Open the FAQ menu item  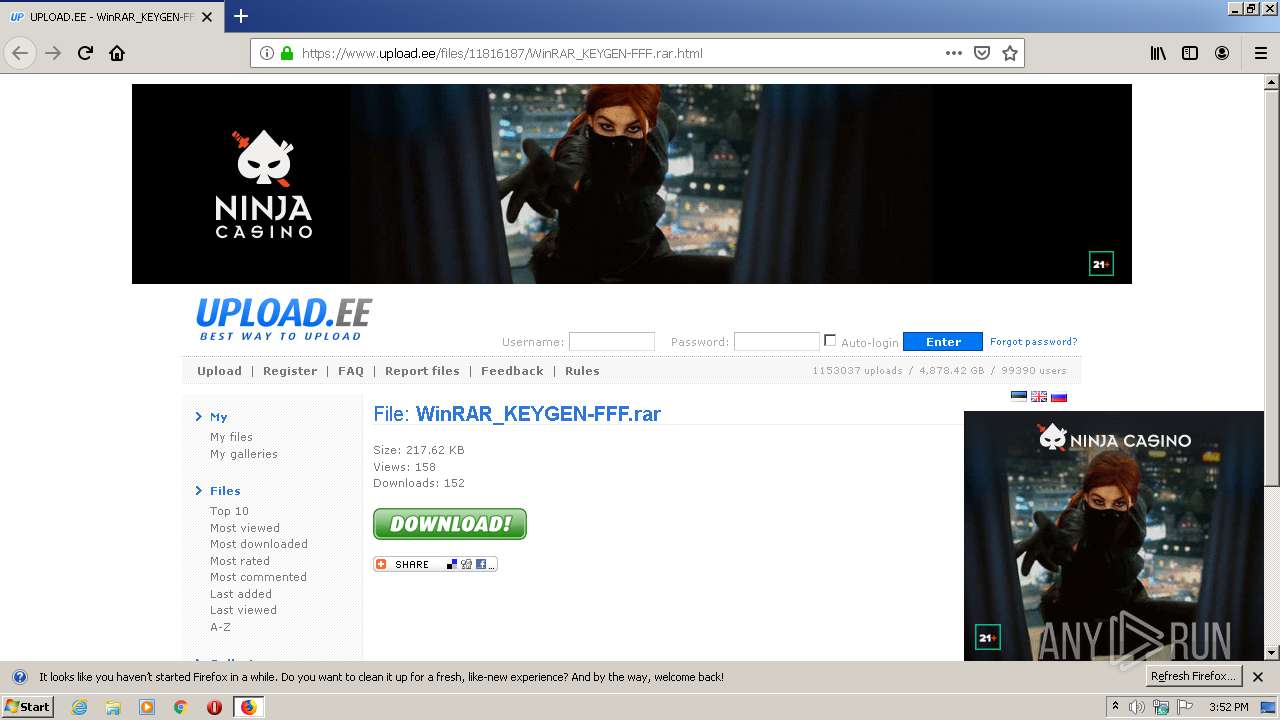[351, 371]
